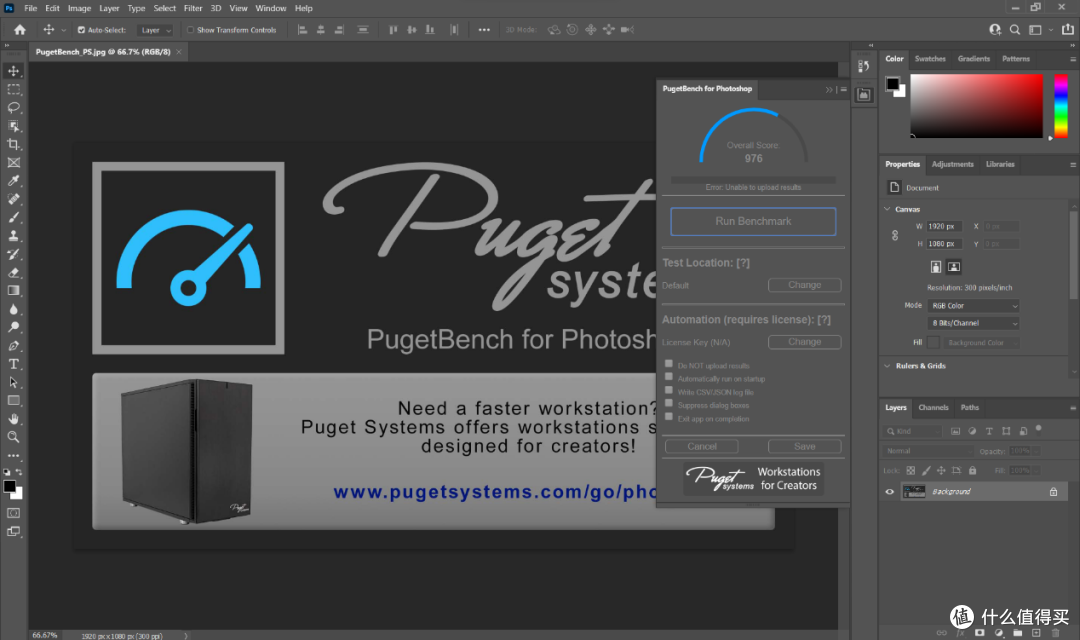1080x640 pixels.
Task: Open the Background Color fill dropdown
Action: pos(982,342)
